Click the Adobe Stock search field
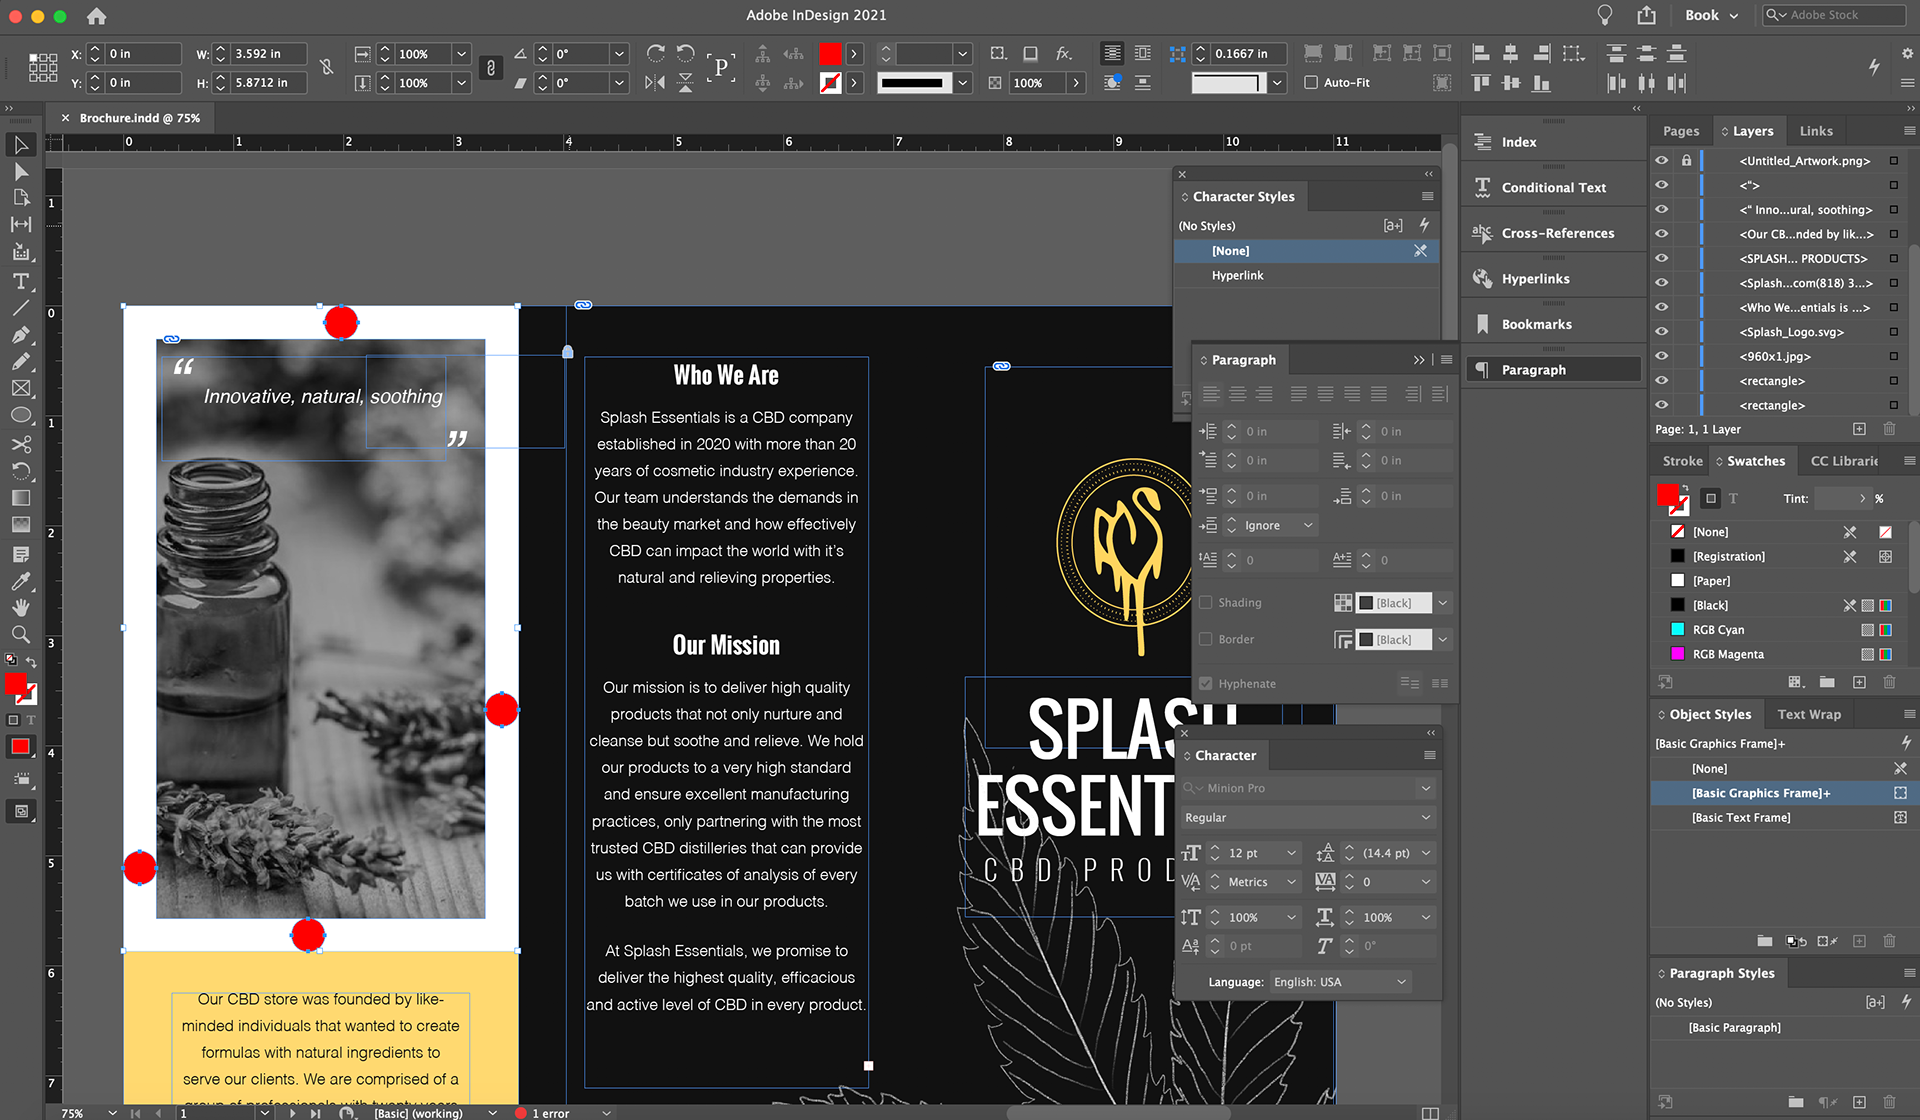 [x=1835, y=15]
